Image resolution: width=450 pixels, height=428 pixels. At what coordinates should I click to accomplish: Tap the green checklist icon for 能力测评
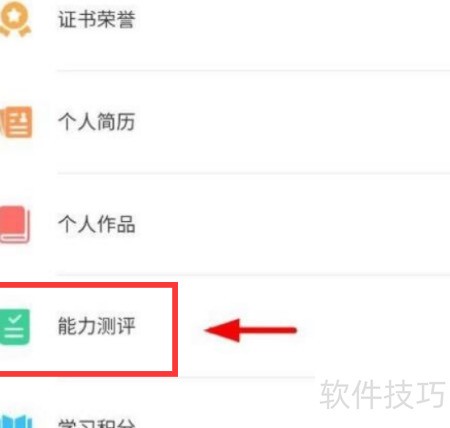(15, 327)
